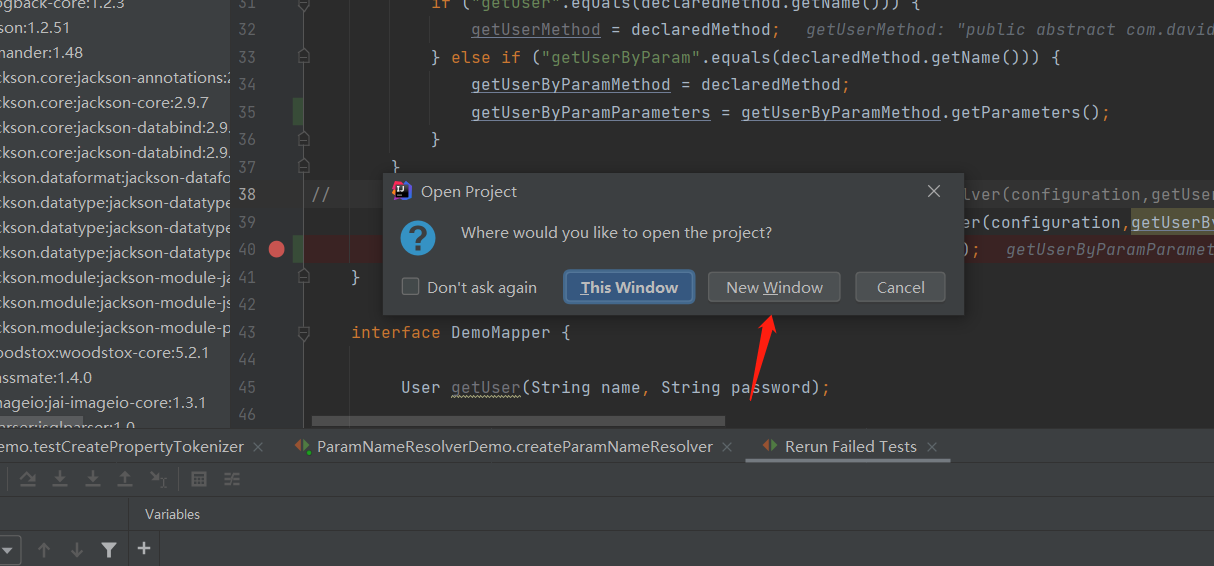The height and width of the screenshot is (566, 1214).
Task: Click the Step Over debugger icon
Action: coord(28,479)
